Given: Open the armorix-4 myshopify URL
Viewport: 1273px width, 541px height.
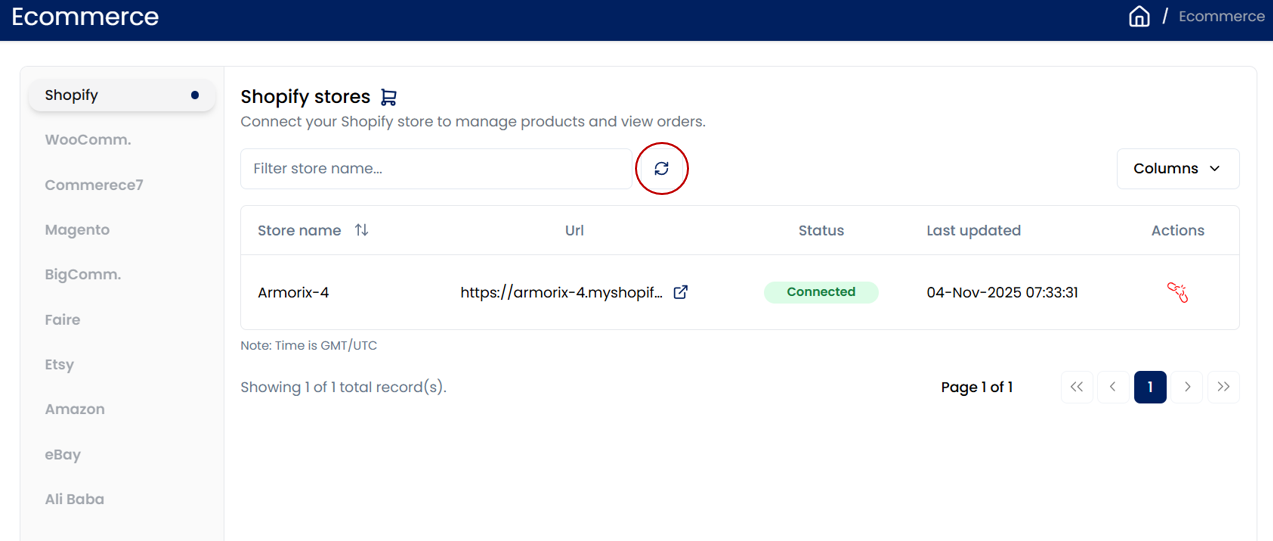Looking at the screenshot, I should click(x=561, y=293).
